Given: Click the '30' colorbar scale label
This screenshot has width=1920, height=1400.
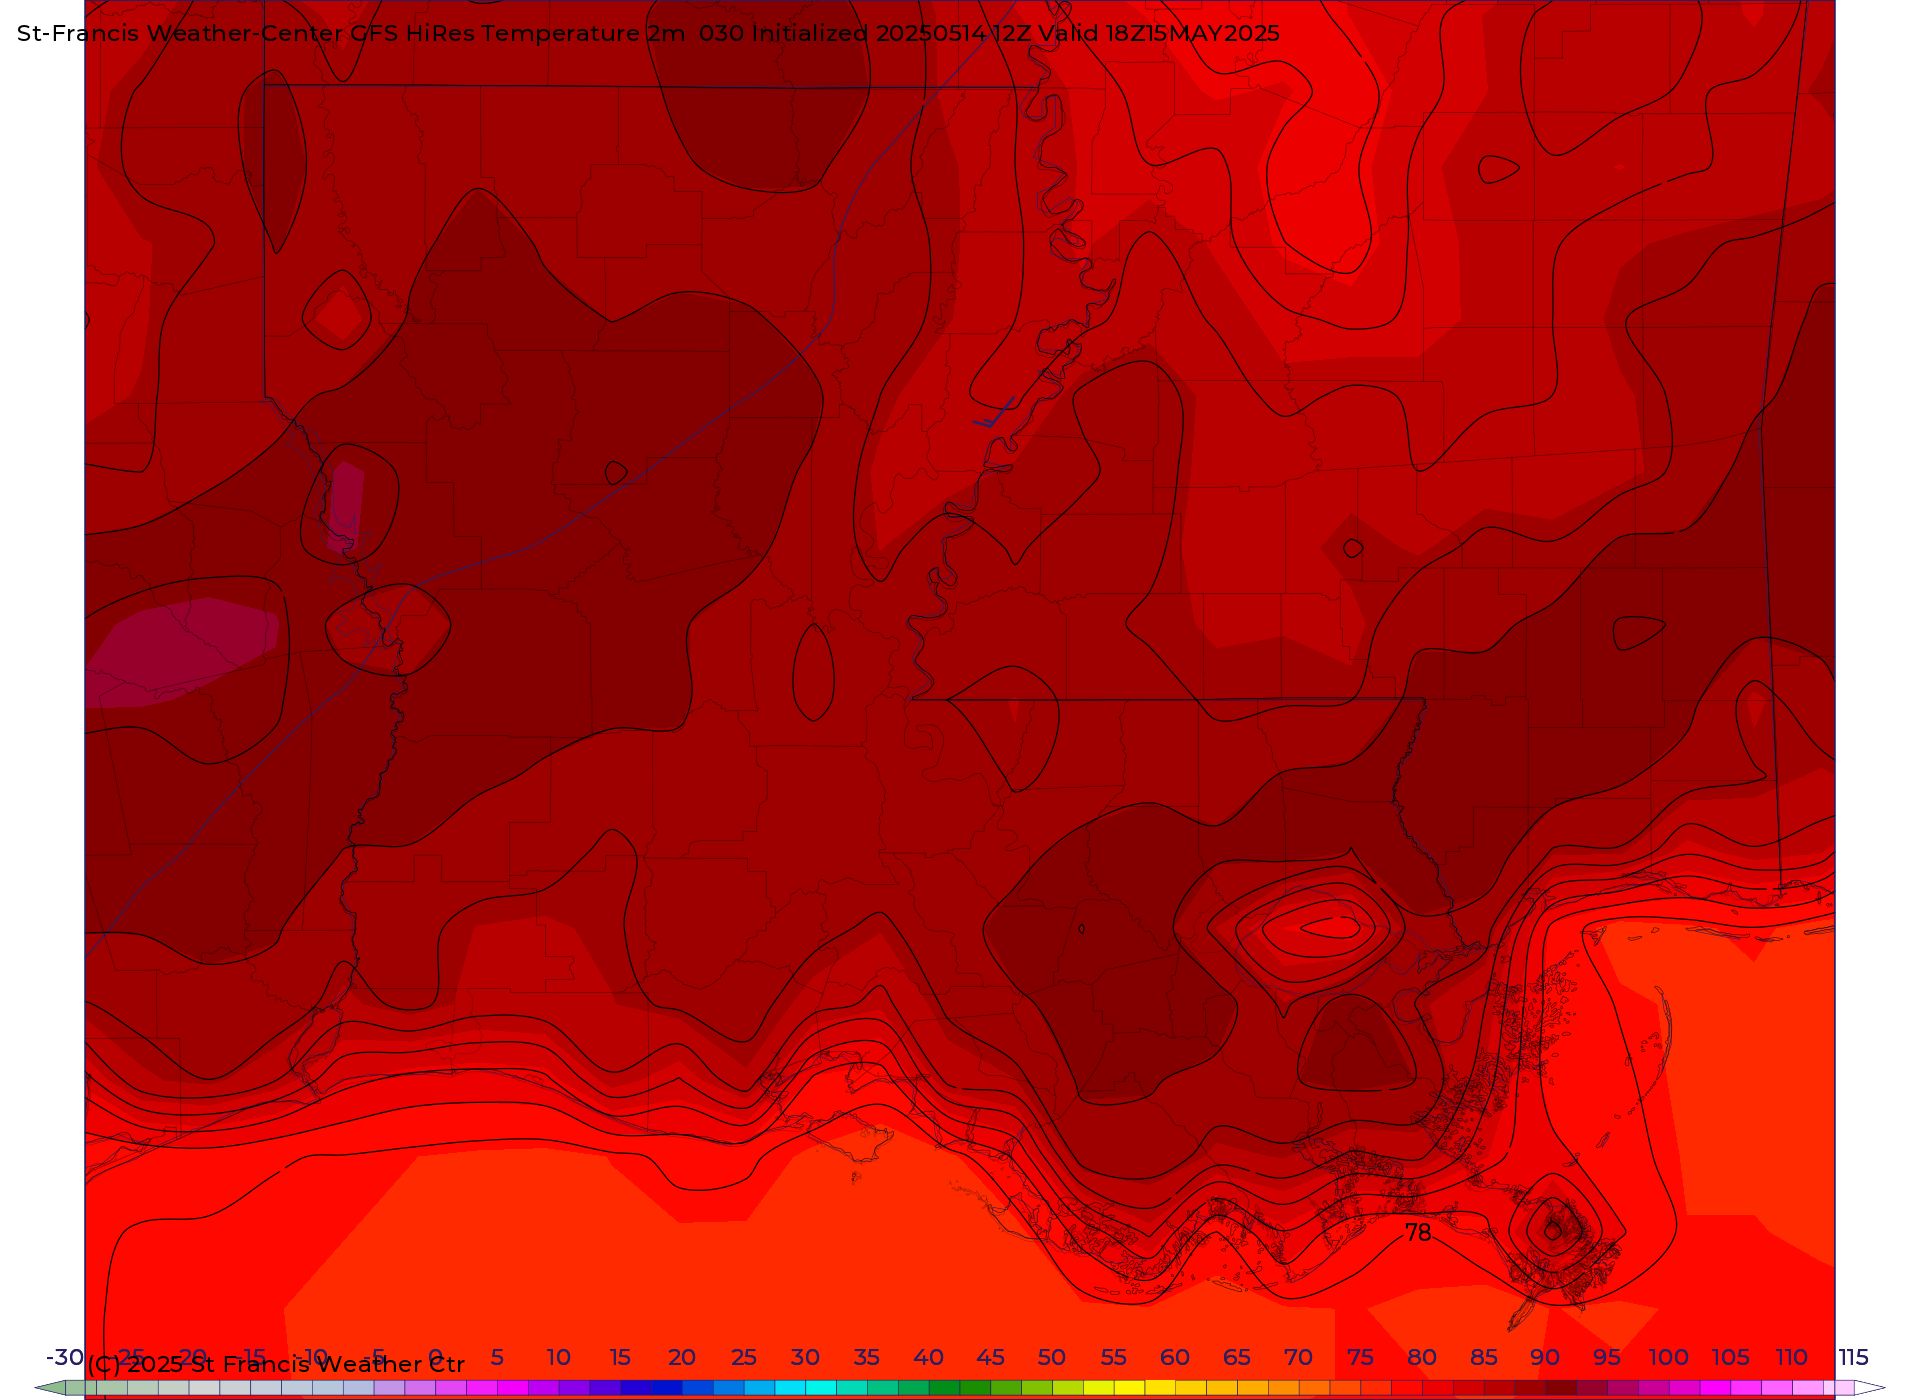Looking at the screenshot, I should [805, 1357].
